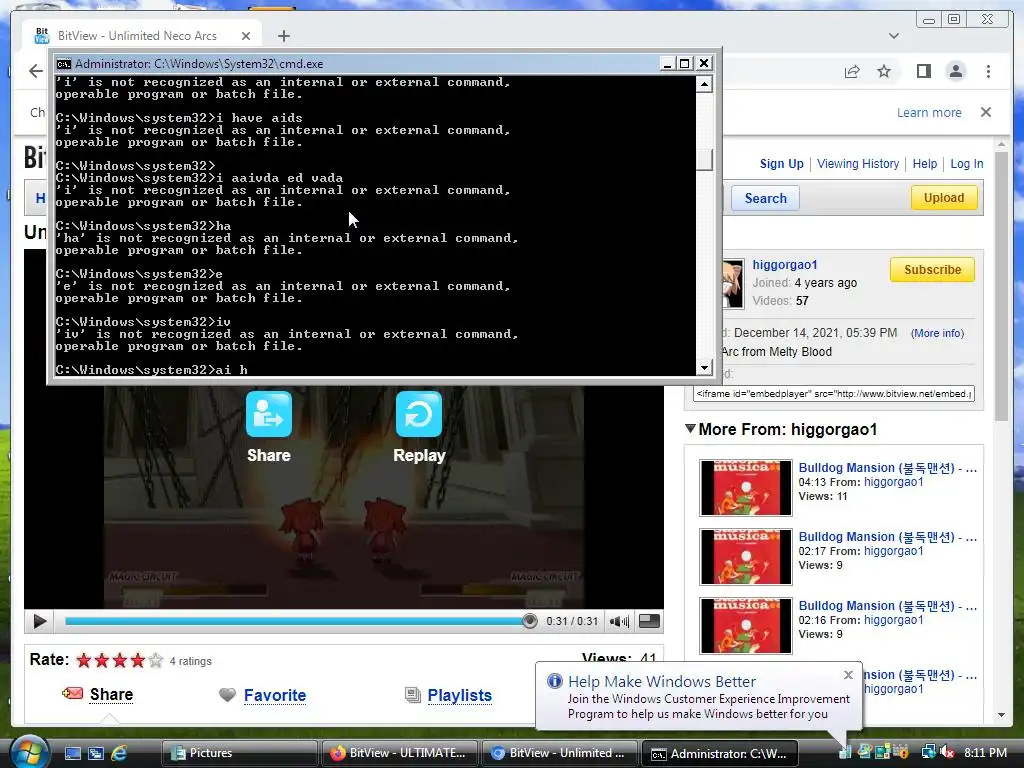Click the Share icon on video overlay

268,414
